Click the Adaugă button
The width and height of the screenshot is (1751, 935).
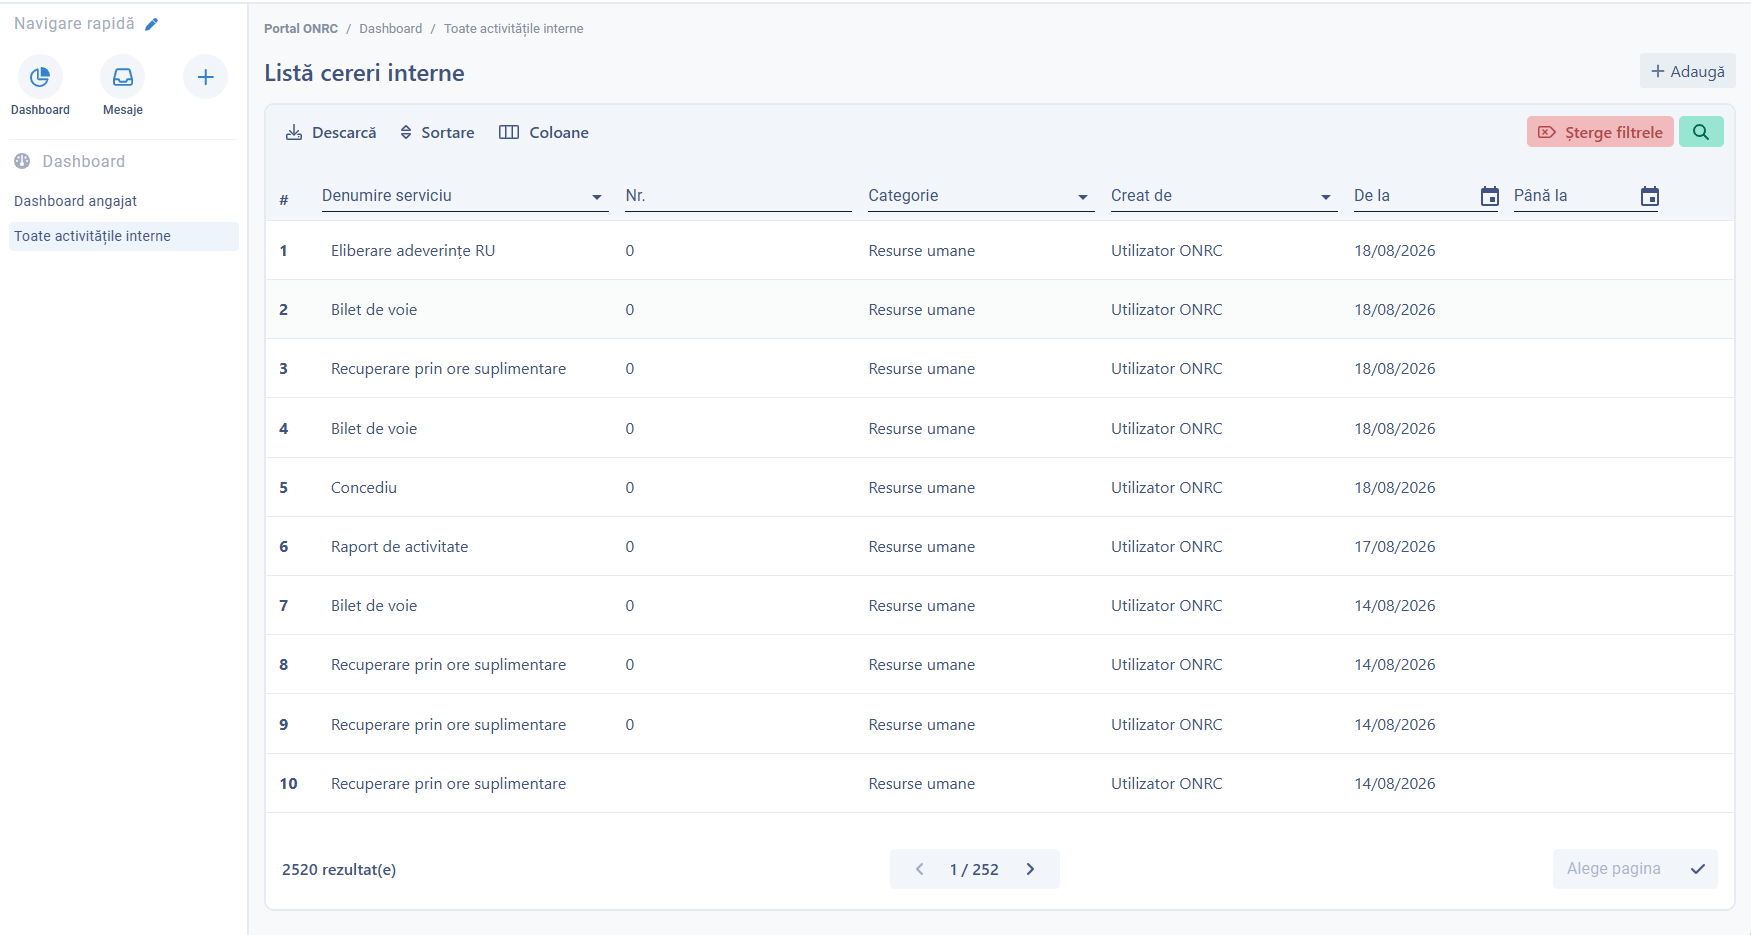point(1688,71)
